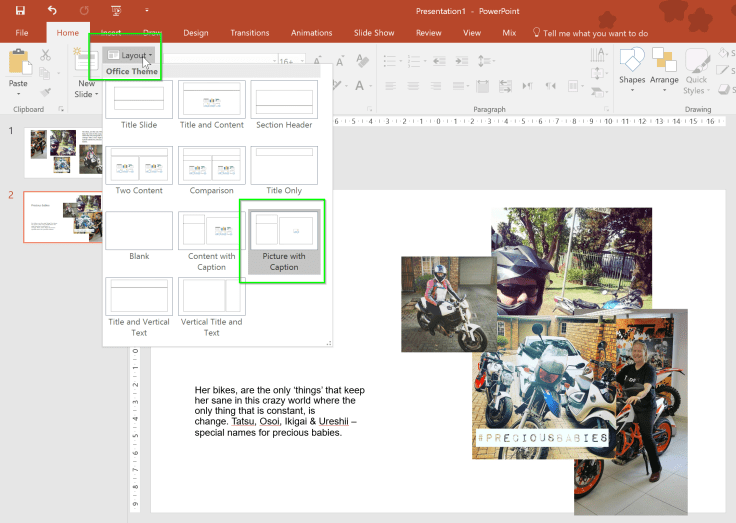Click the Undo arrow icon
Viewport: 736px width, 523px height.
click(x=52, y=10)
